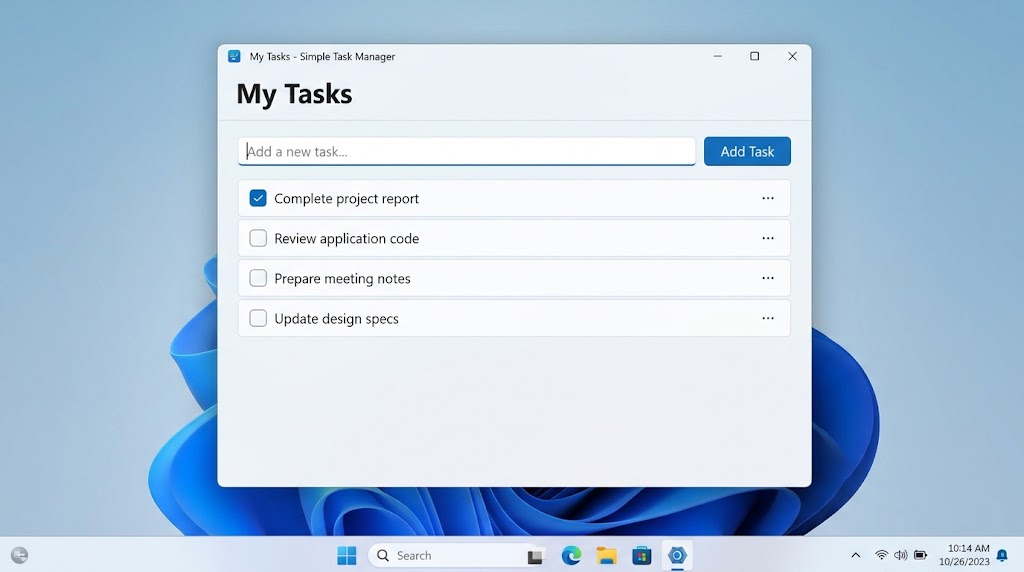Select the Prepare meeting notes text
Image resolution: width=1024 pixels, height=572 pixels.
pos(342,279)
